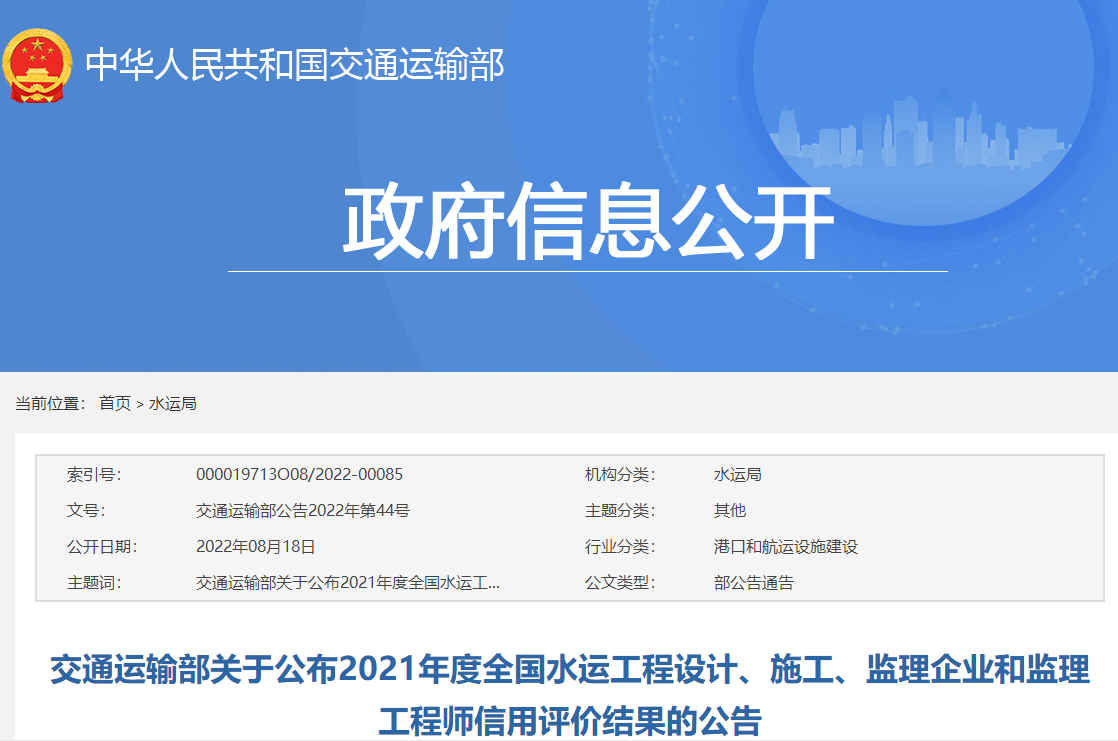Click 港口和航运设施建设 industry category value
This screenshot has height=741, width=1118.
click(785, 546)
